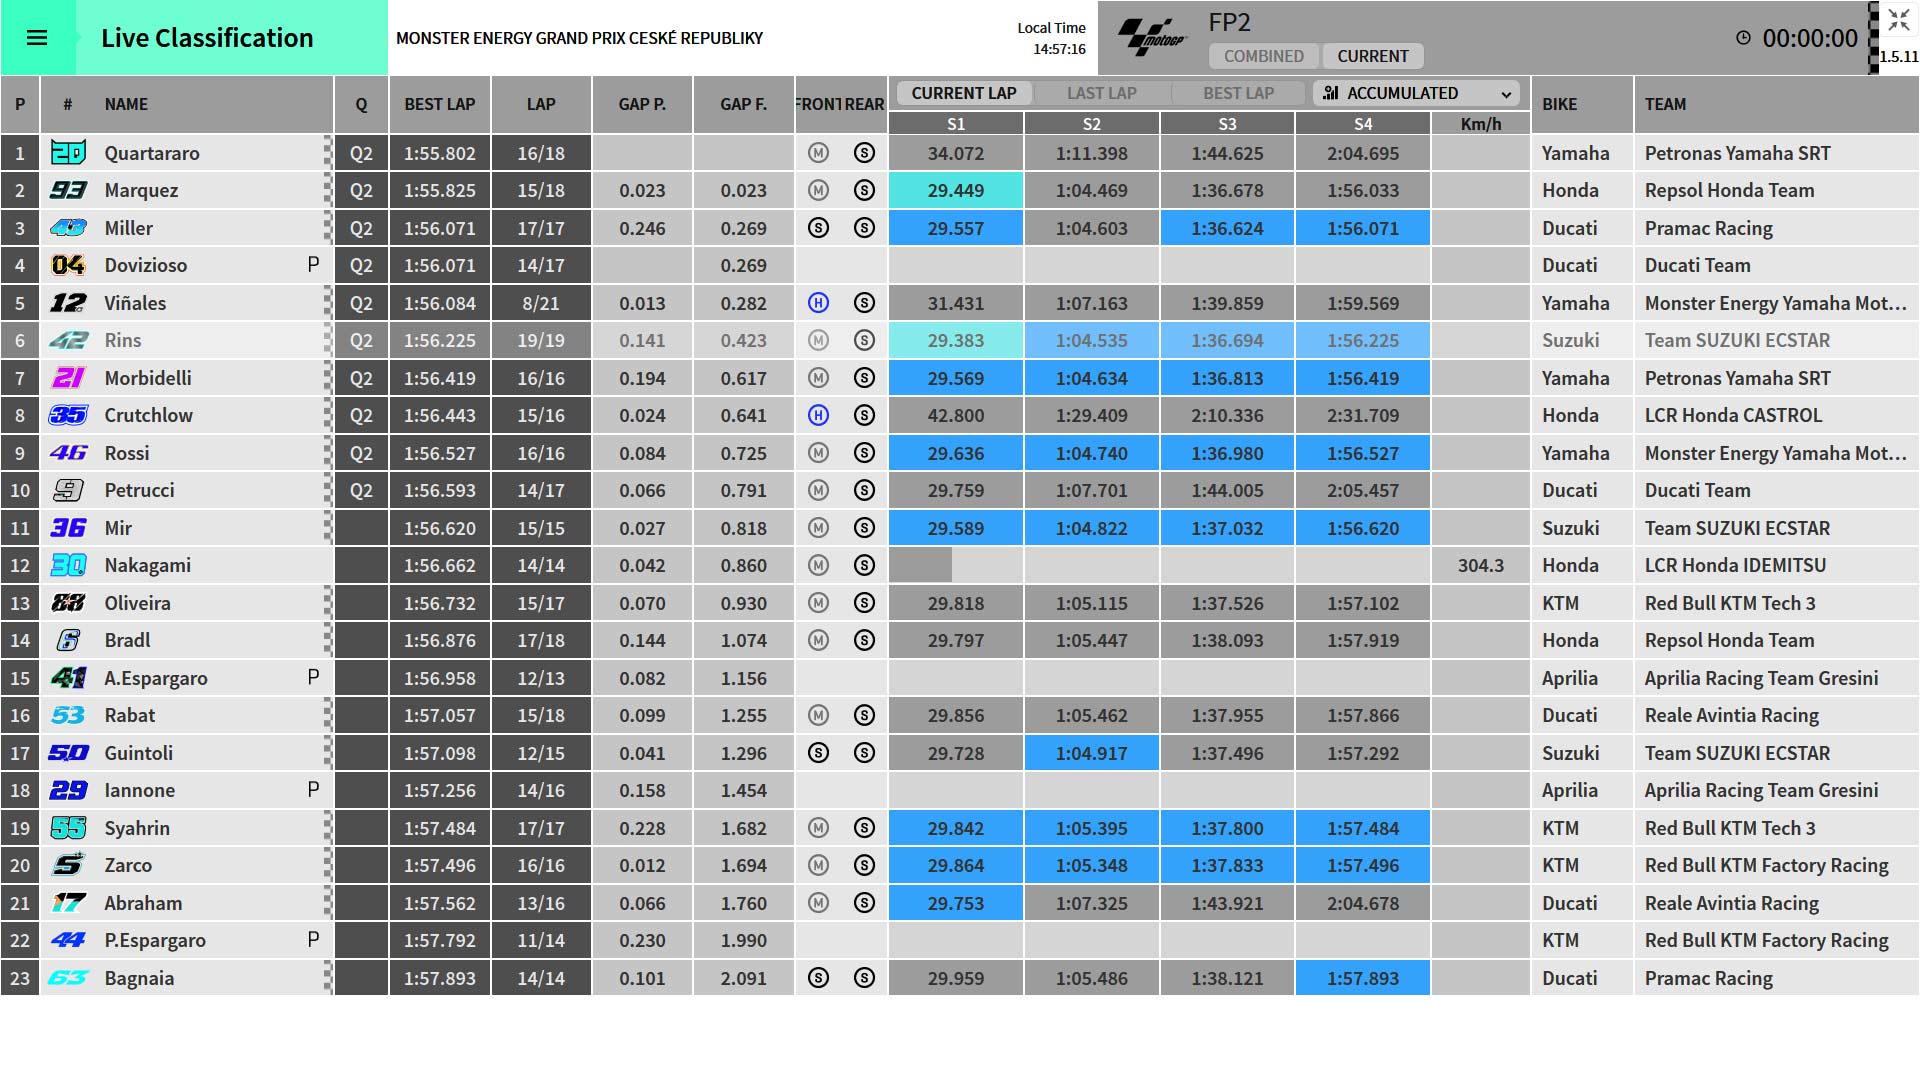Collapse fullscreen with the shrink arrows icon
1920x1080 pixels.
1899,20
